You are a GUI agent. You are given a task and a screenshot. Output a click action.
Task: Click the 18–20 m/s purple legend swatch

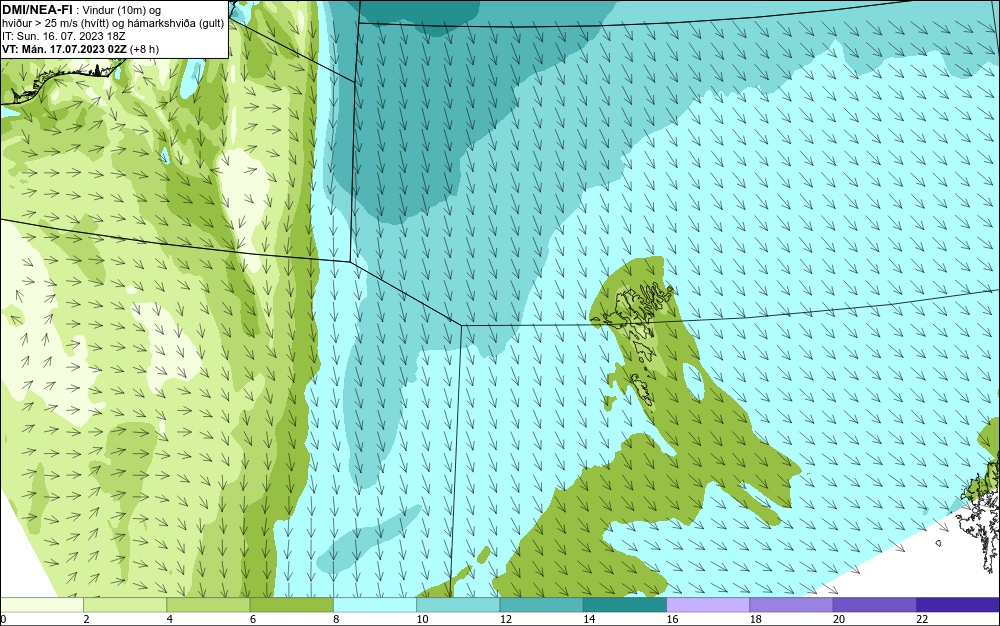point(791,604)
